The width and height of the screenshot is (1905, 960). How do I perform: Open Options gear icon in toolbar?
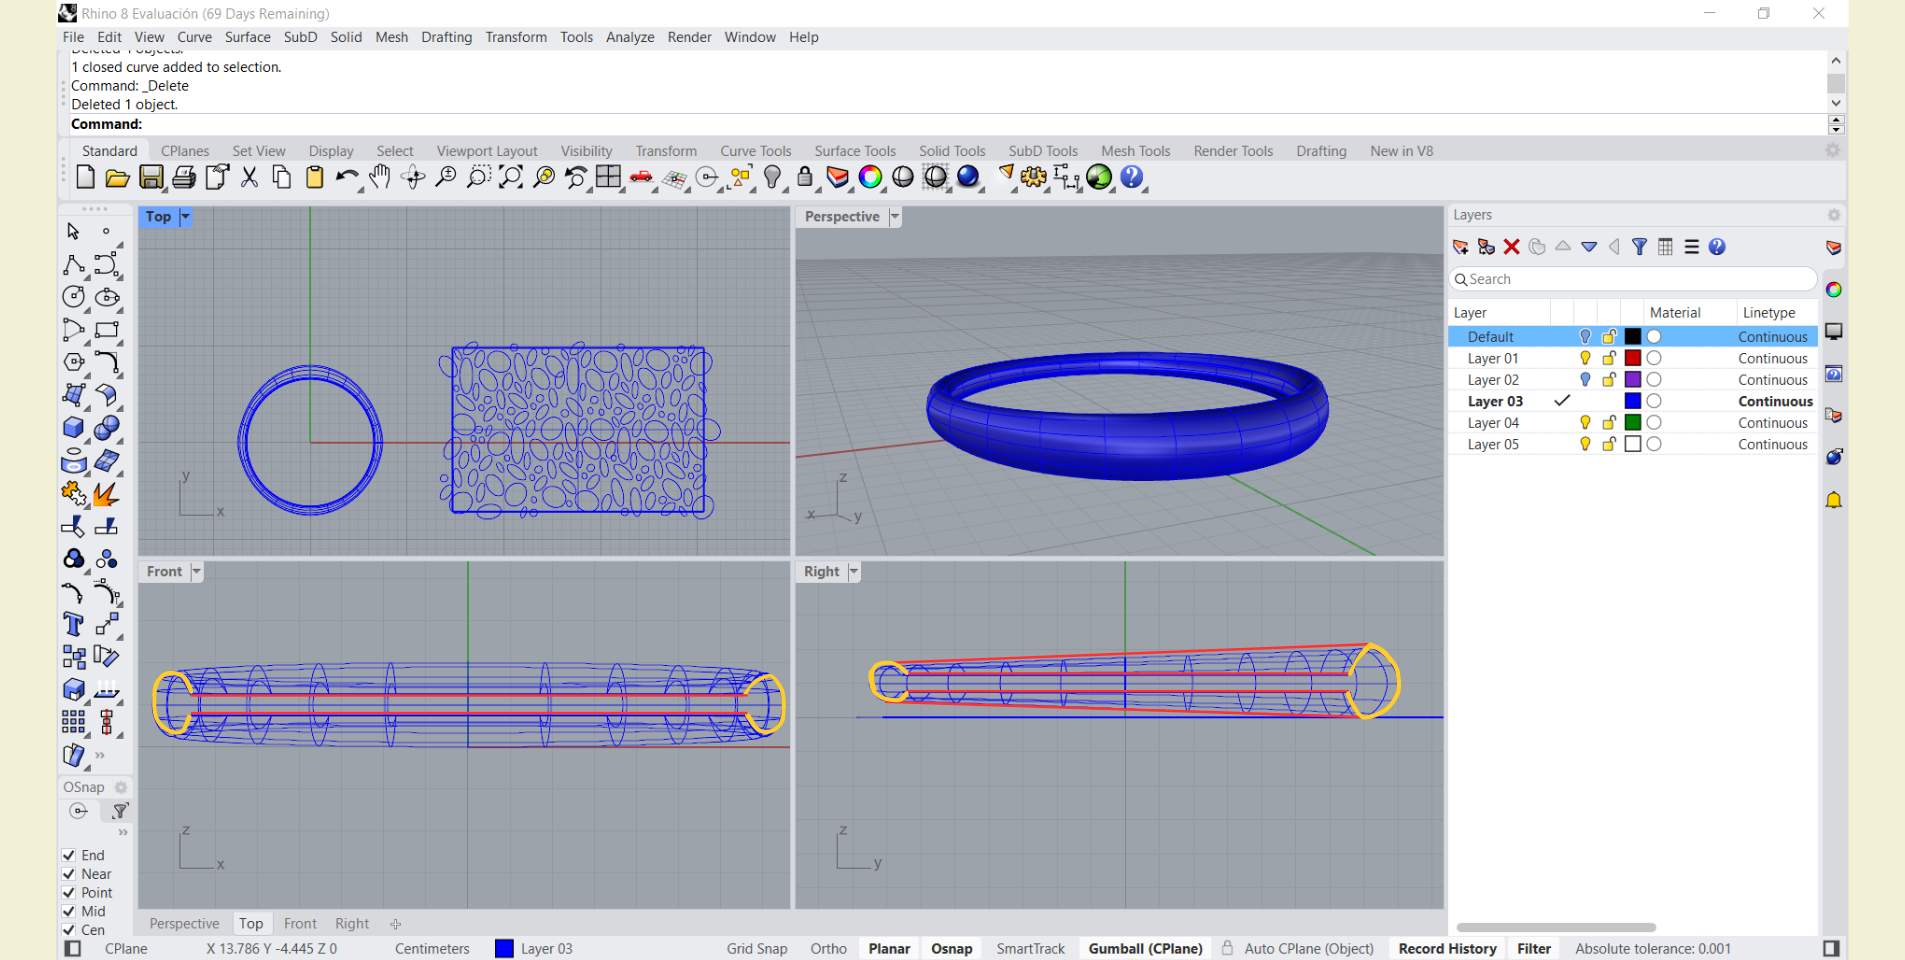(x=1033, y=178)
